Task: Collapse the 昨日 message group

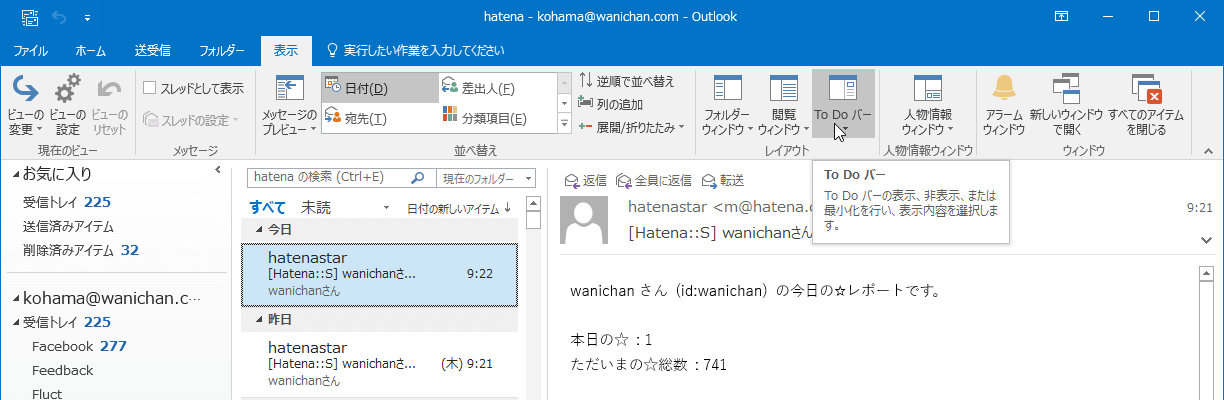Action: point(259,320)
